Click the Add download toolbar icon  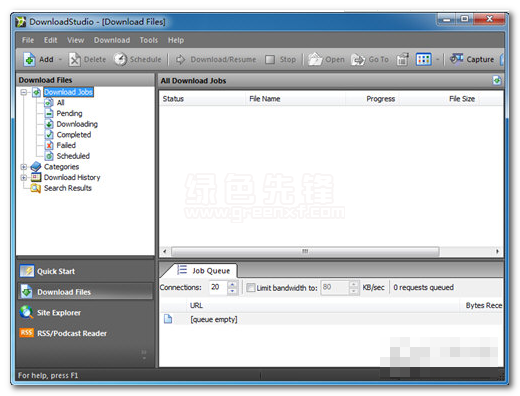tap(29, 59)
